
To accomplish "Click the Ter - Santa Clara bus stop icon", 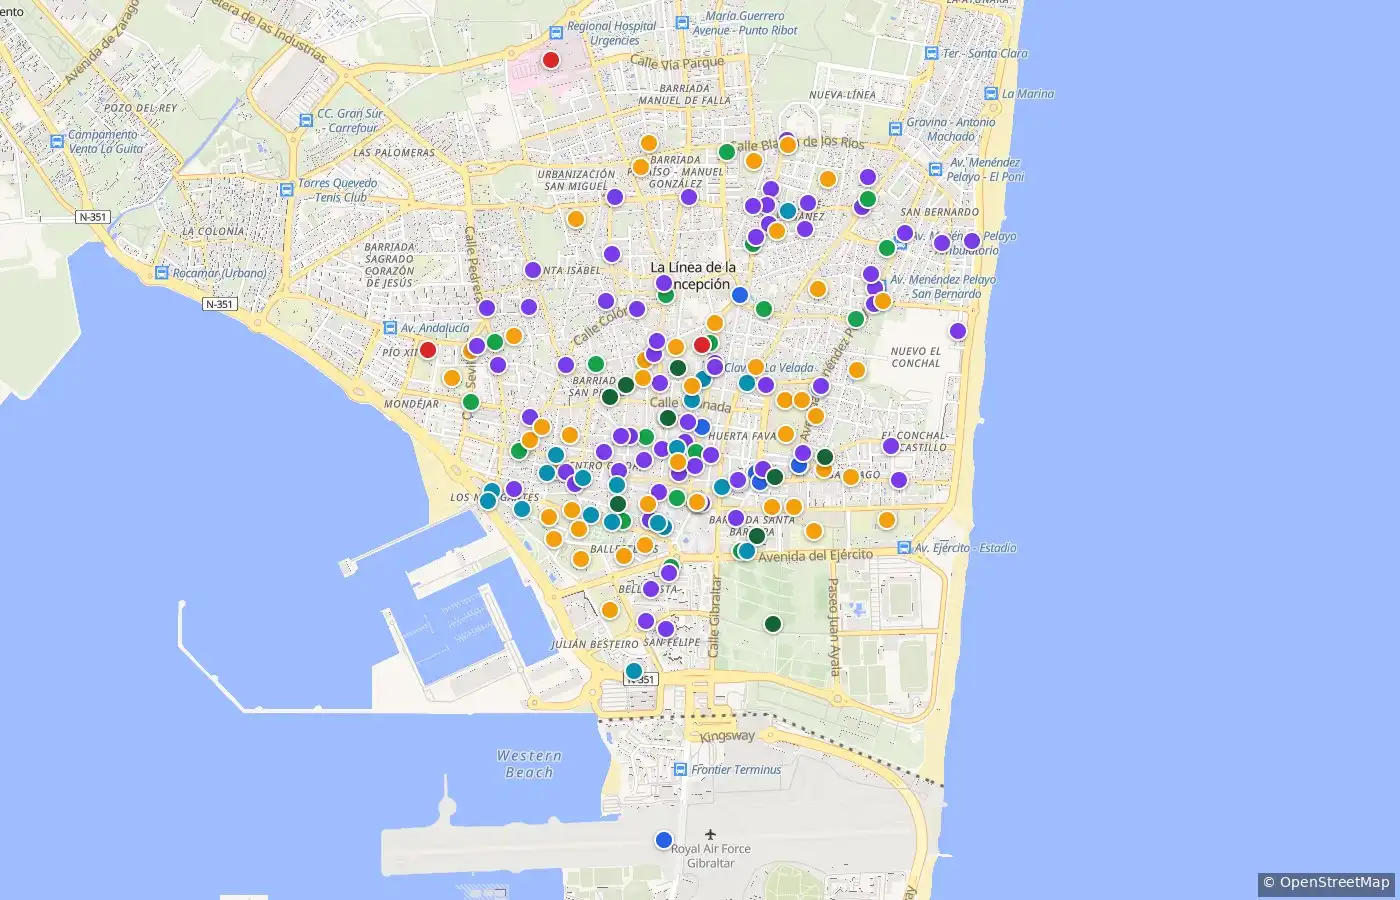I will 931,53.
